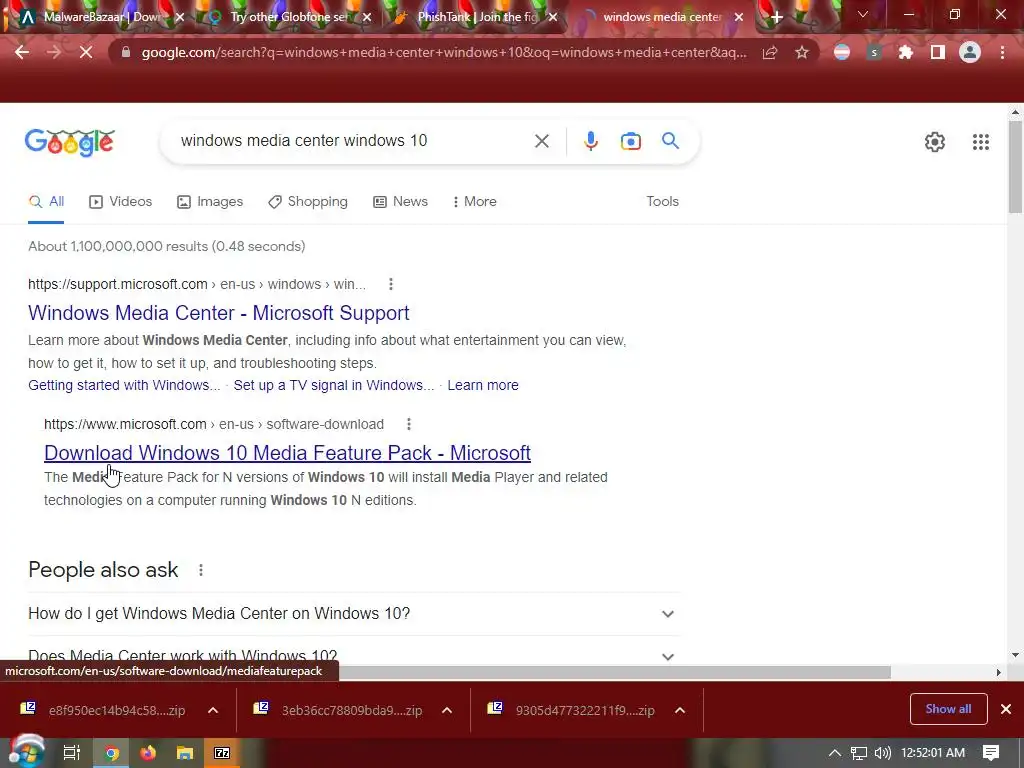Click the Learn more sublink

[x=483, y=385]
